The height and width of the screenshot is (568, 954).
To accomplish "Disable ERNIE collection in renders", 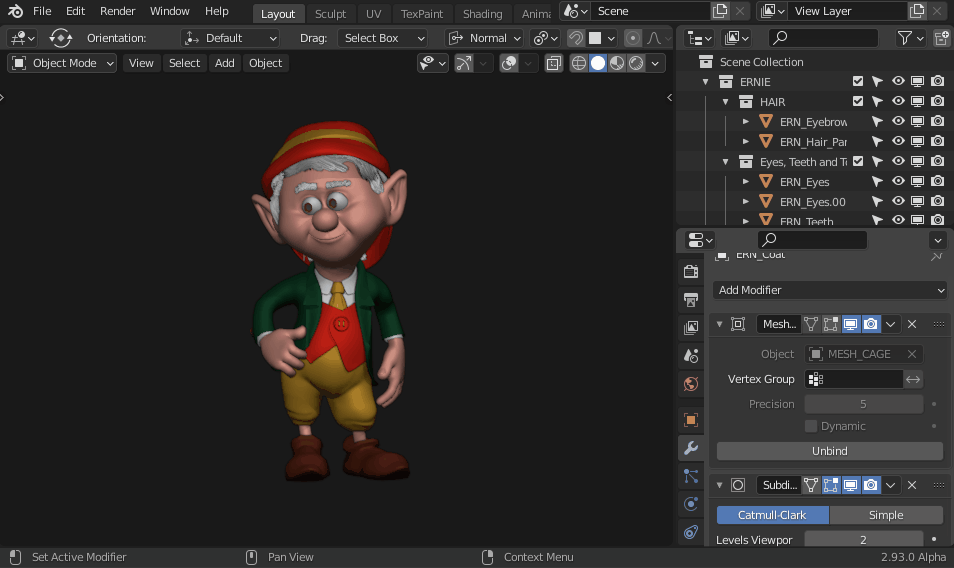I will 938,81.
